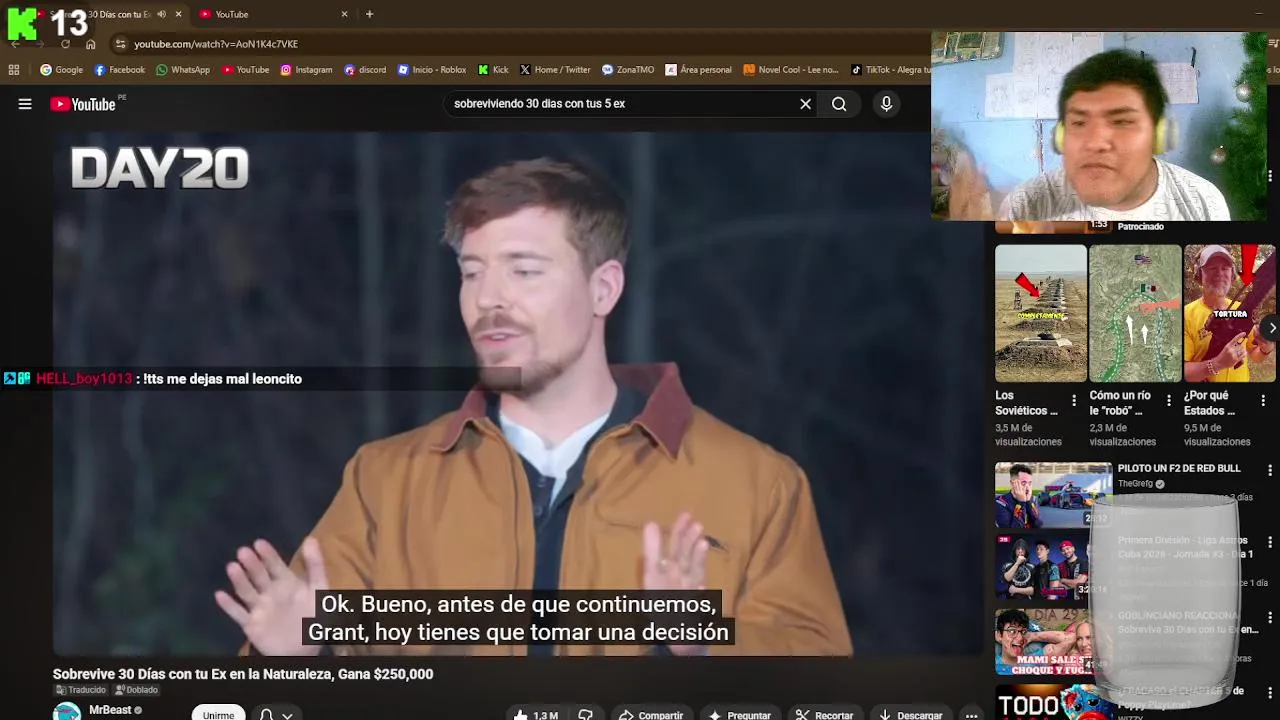View site information icon in address bar
The height and width of the screenshot is (720, 1280).
pyautogui.click(x=121, y=44)
